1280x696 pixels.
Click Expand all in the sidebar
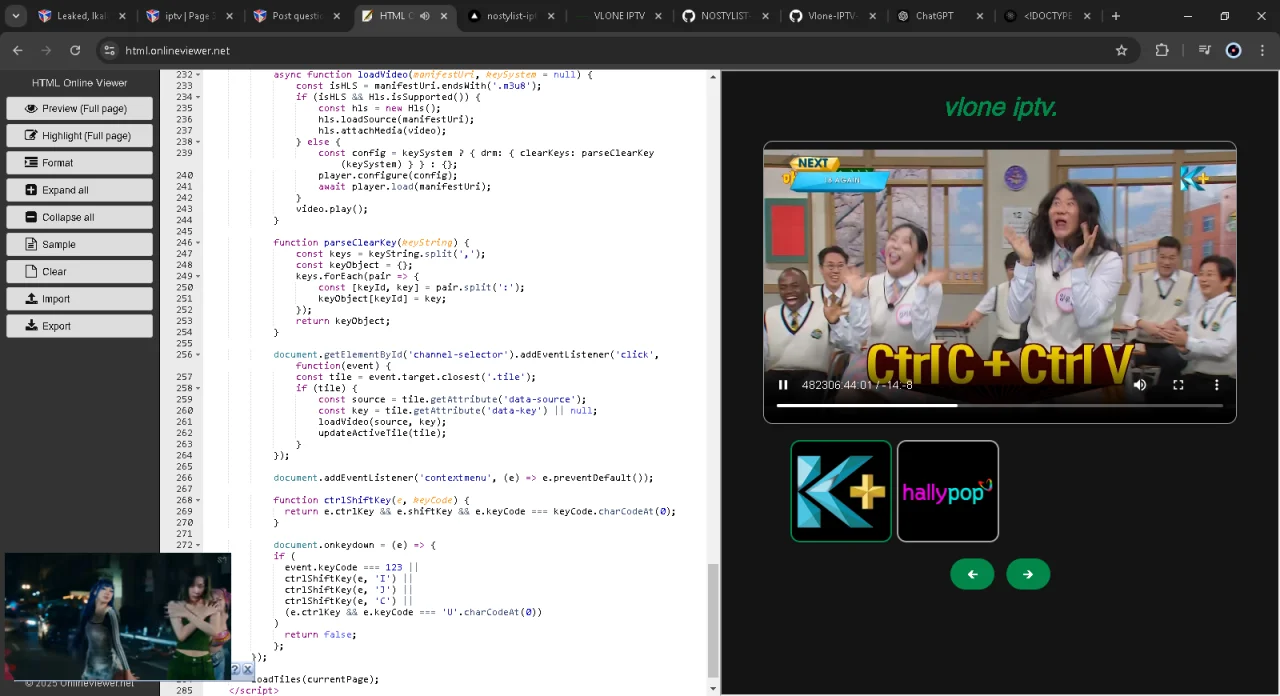tap(79, 190)
